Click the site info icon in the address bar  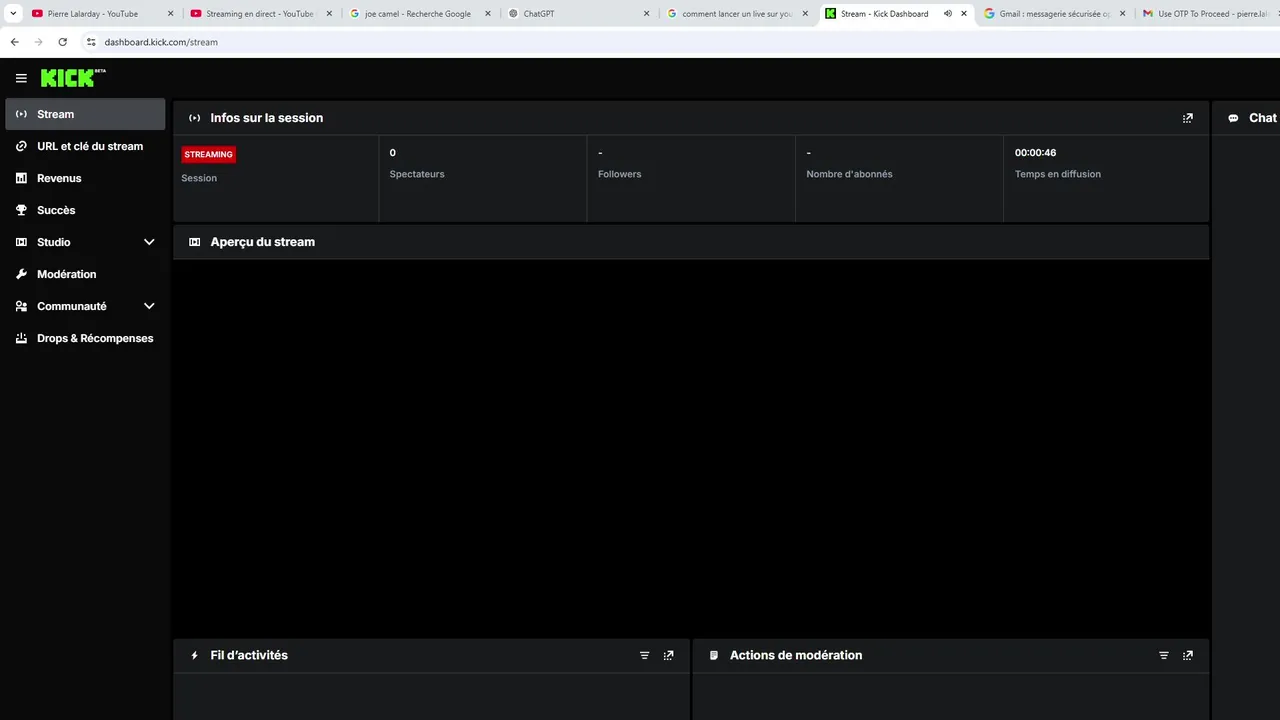91,42
